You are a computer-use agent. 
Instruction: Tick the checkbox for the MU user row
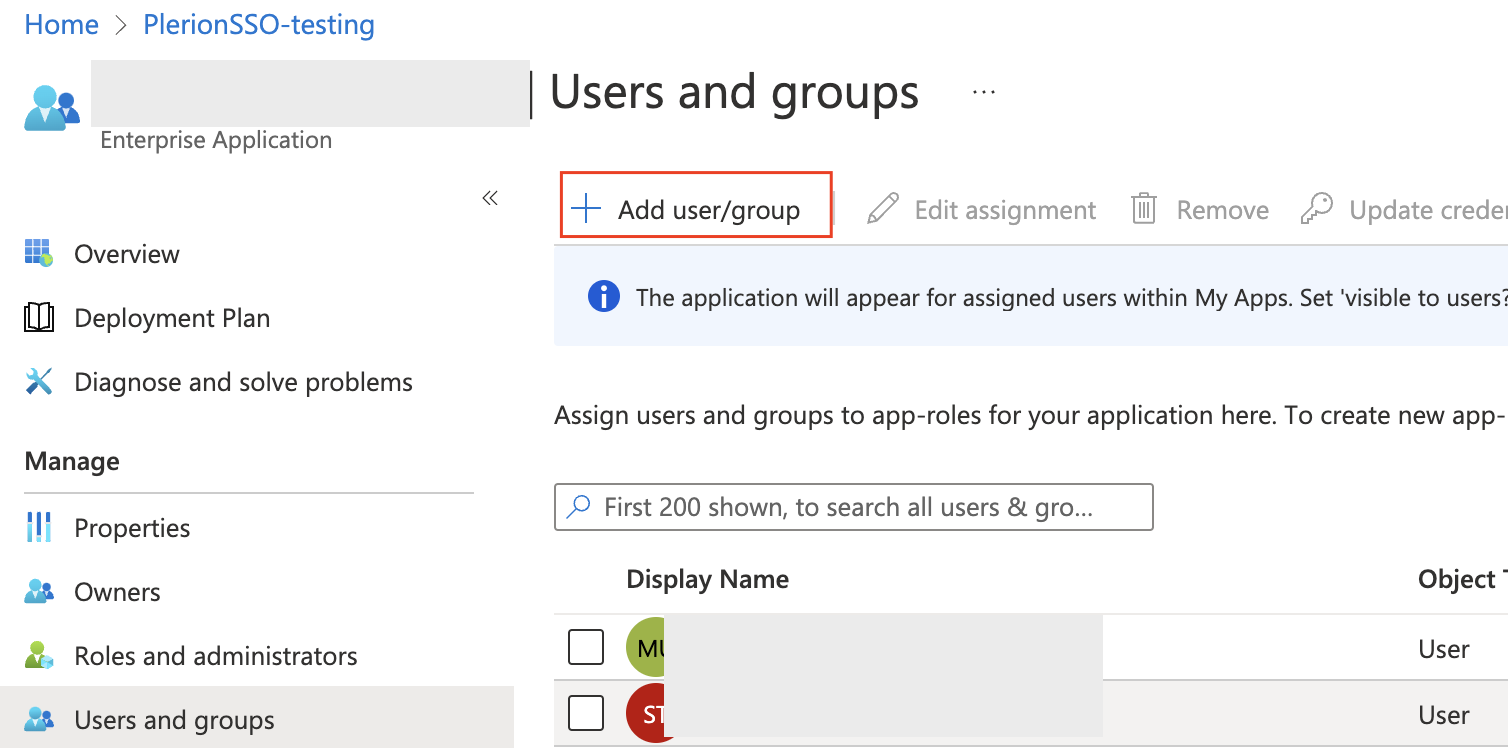(586, 648)
